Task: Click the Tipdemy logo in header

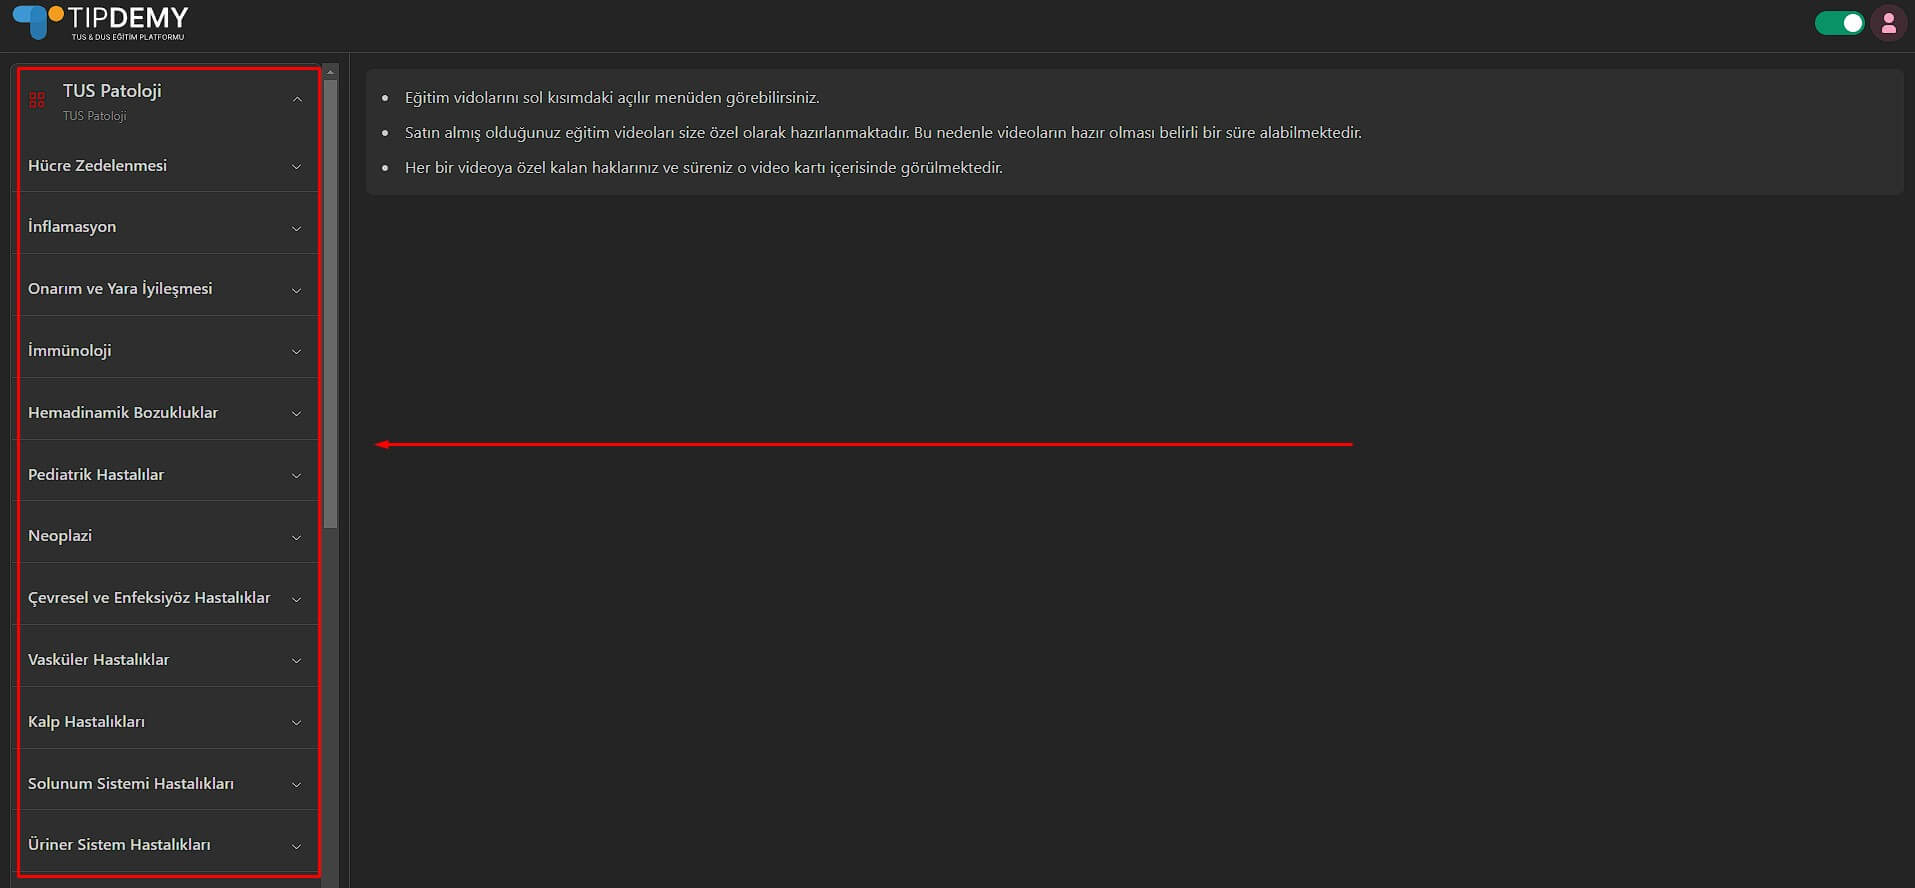Action: pos(100,23)
